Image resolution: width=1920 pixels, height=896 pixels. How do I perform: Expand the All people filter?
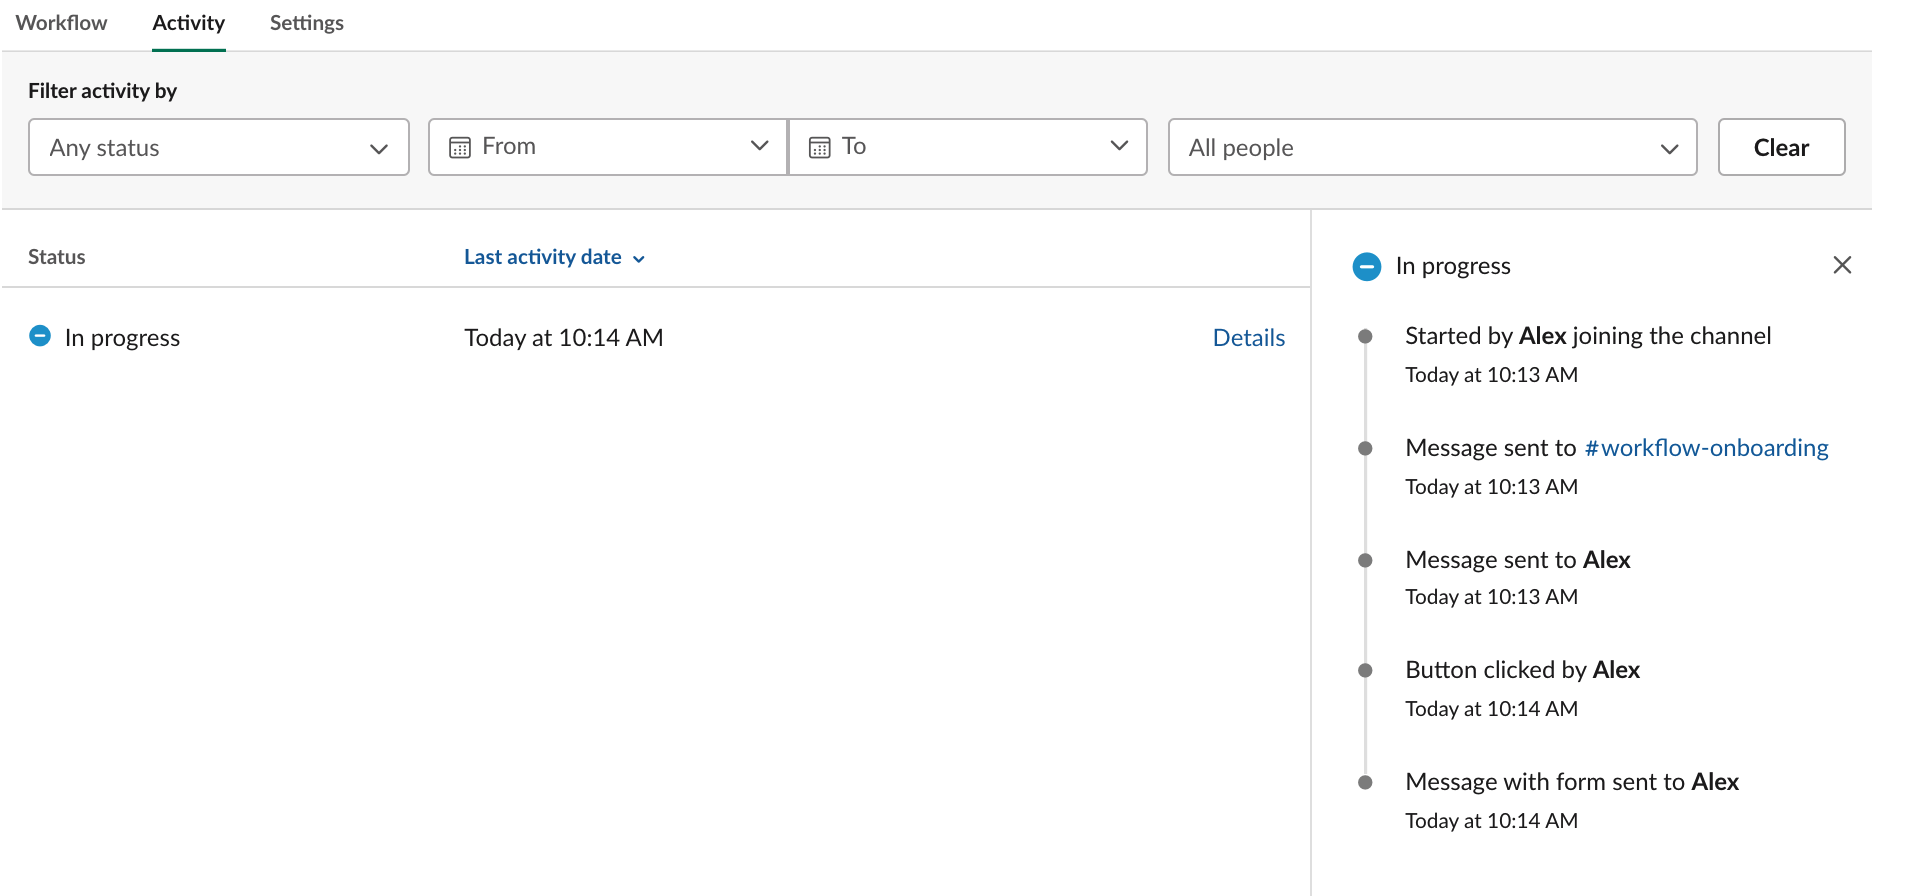pos(1432,147)
